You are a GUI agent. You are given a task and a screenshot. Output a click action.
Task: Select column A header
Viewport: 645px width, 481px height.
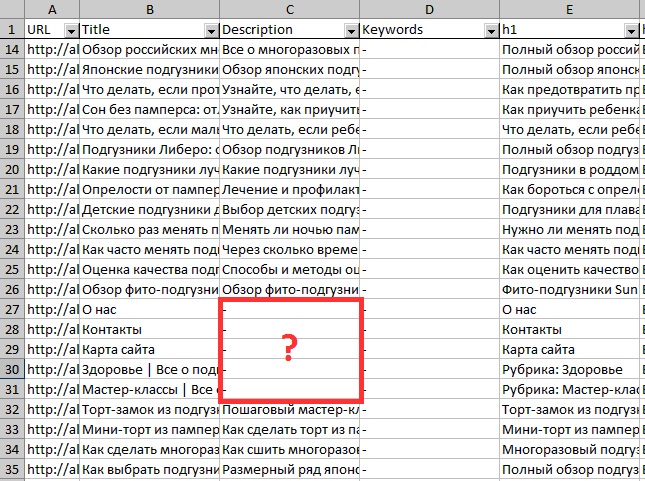pyautogui.click(x=52, y=9)
